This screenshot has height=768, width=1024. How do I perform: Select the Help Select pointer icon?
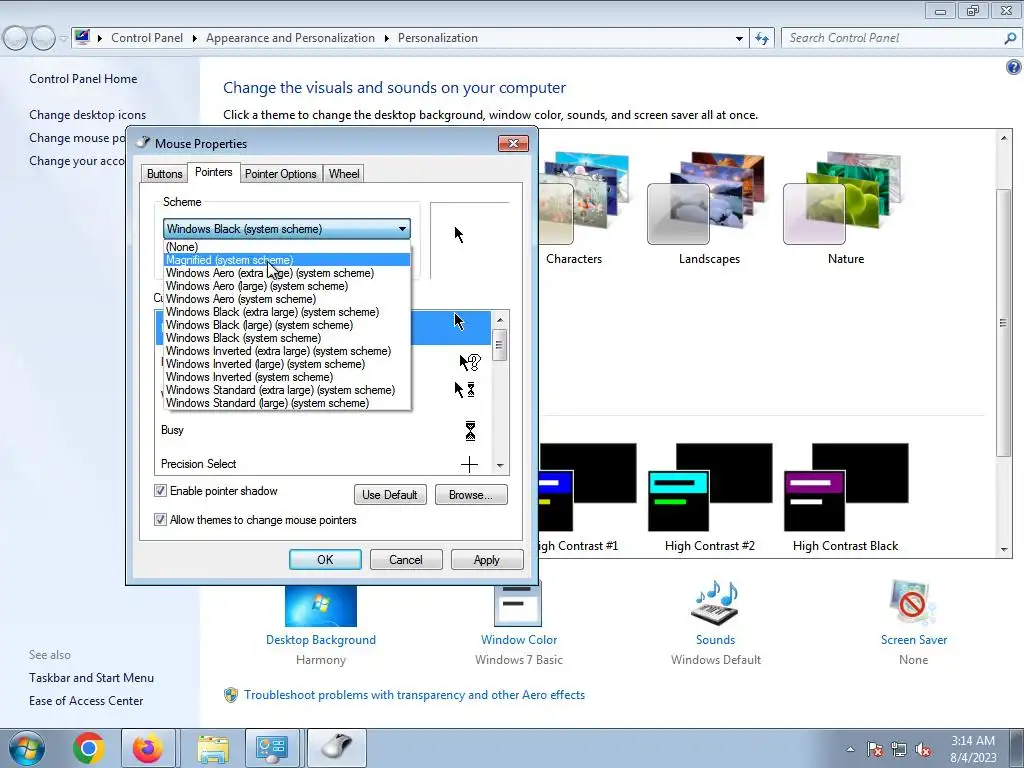pyautogui.click(x=470, y=361)
